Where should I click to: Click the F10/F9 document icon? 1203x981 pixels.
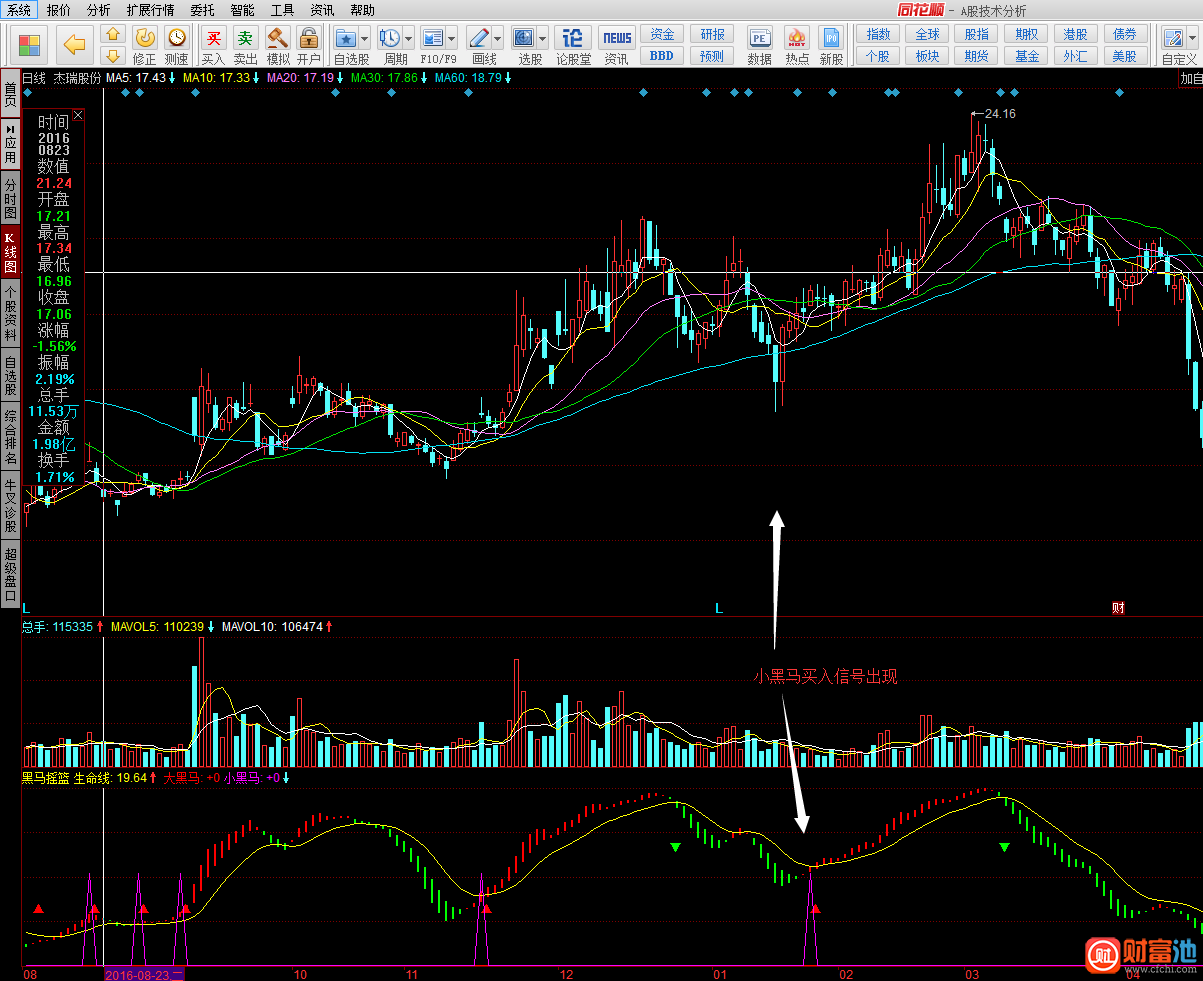433,38
